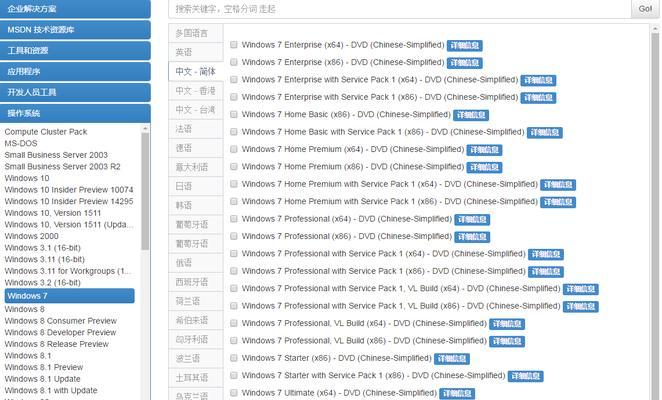Check Enterprise with Service Pack 1 (x64) checkbox

(x=233, y=79)
